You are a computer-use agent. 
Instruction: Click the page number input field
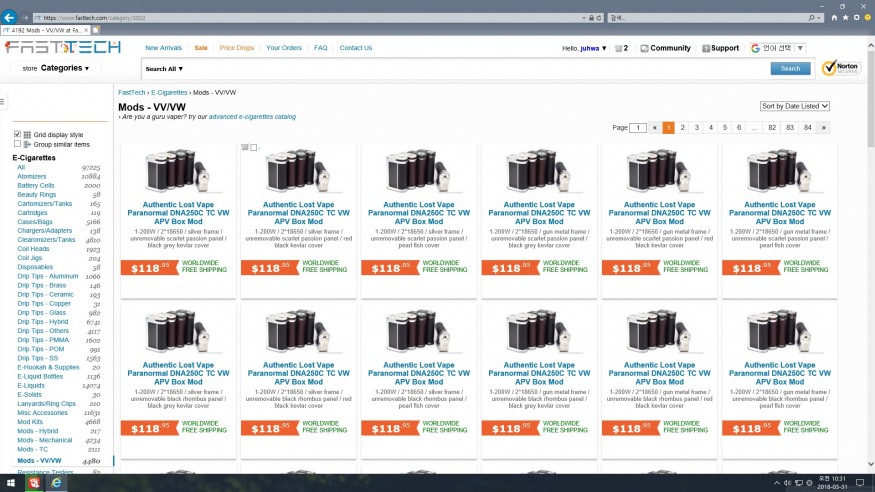[x=638, y=128]
